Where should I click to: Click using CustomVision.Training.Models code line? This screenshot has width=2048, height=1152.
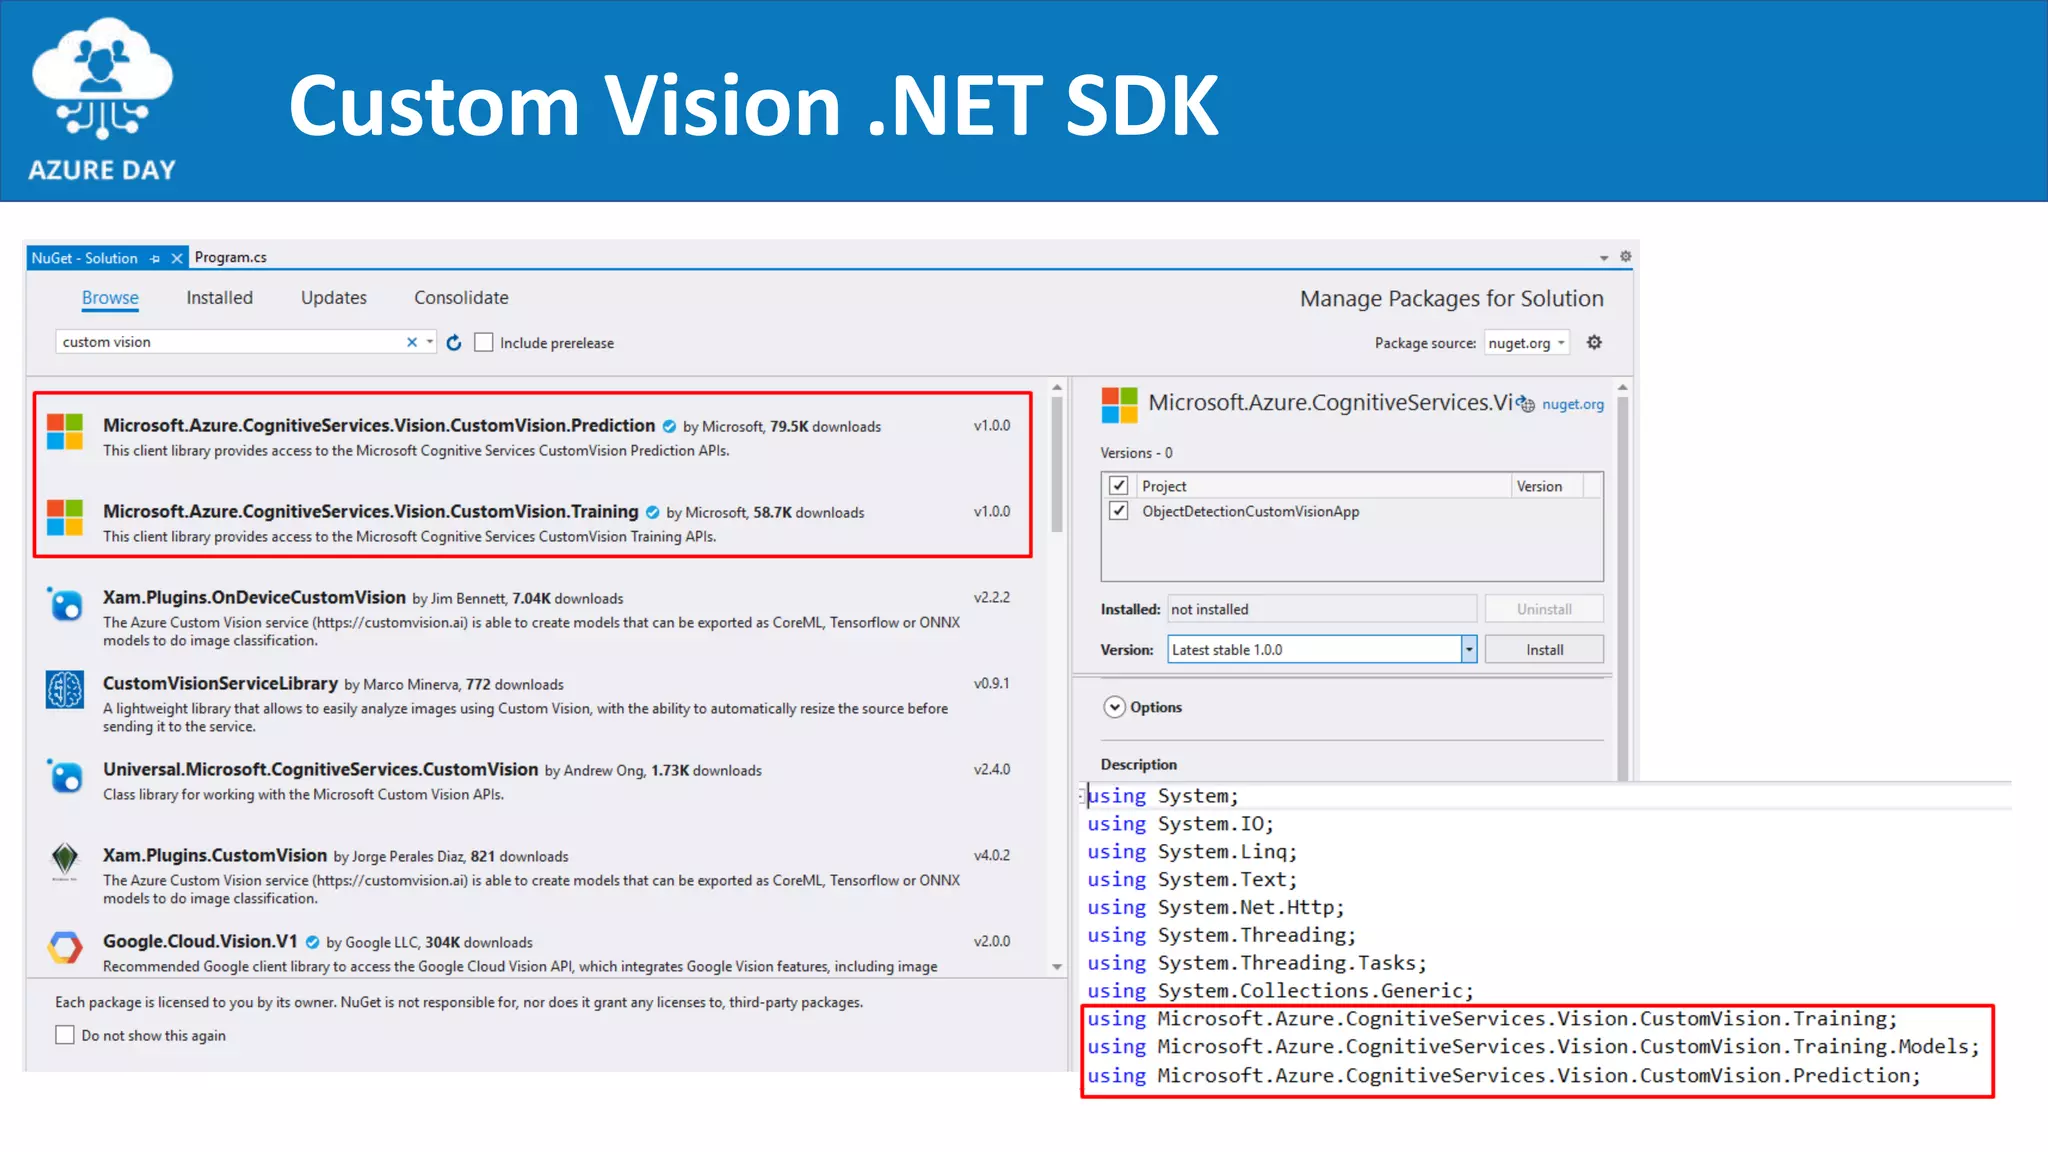pyautogui.click(x=1533, y=1047)
